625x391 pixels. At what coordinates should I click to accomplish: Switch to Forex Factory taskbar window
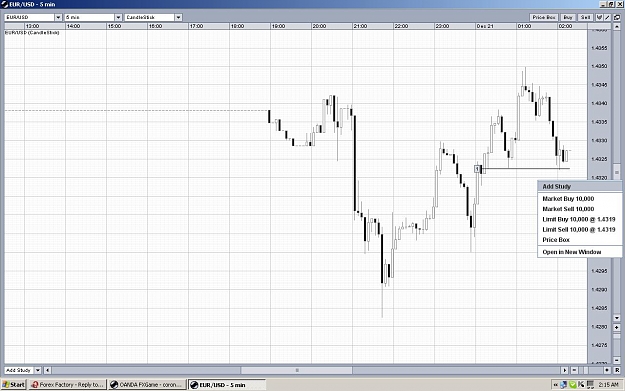67,385
